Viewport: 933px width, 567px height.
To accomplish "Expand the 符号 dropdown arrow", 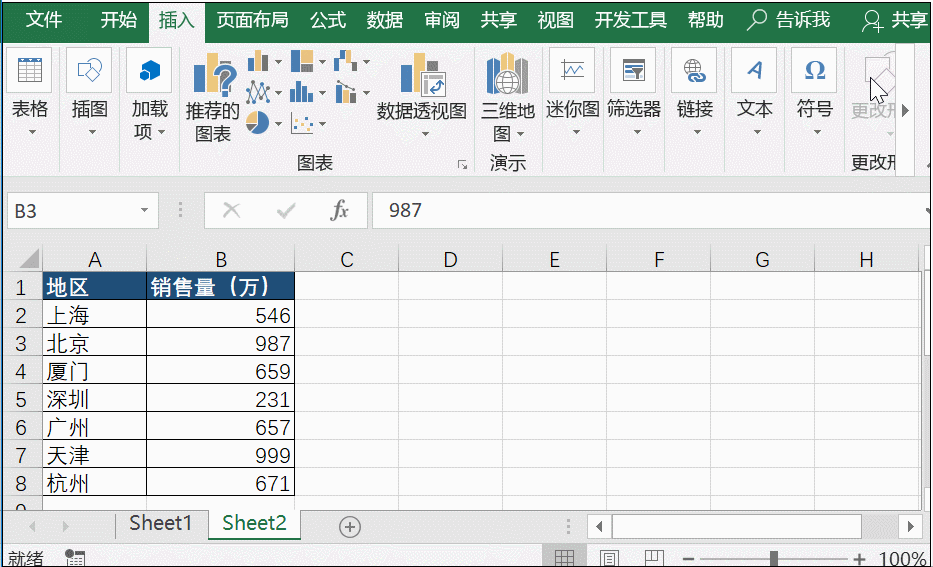I will point(816,131).
